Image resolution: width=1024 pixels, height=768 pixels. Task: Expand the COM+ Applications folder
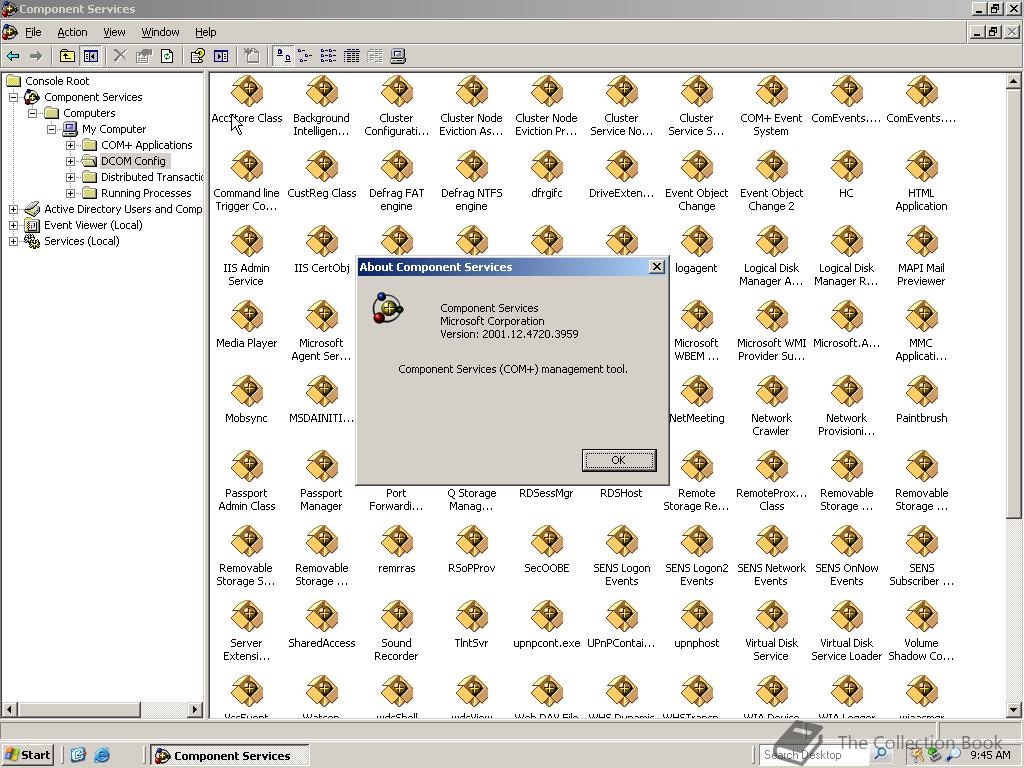[71, 145]
